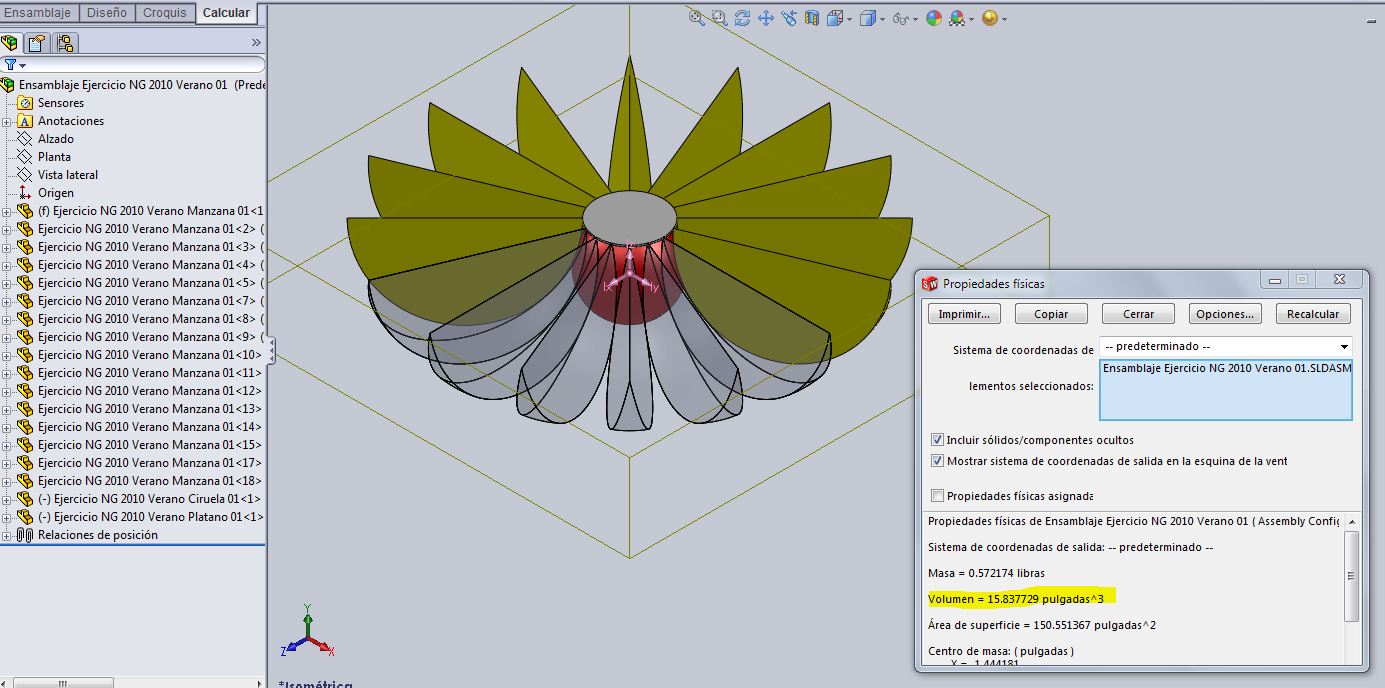Toggle Mostrar sistema de coordenadas de salida checkbox
1385x688 pixels.
coord(937,461)
